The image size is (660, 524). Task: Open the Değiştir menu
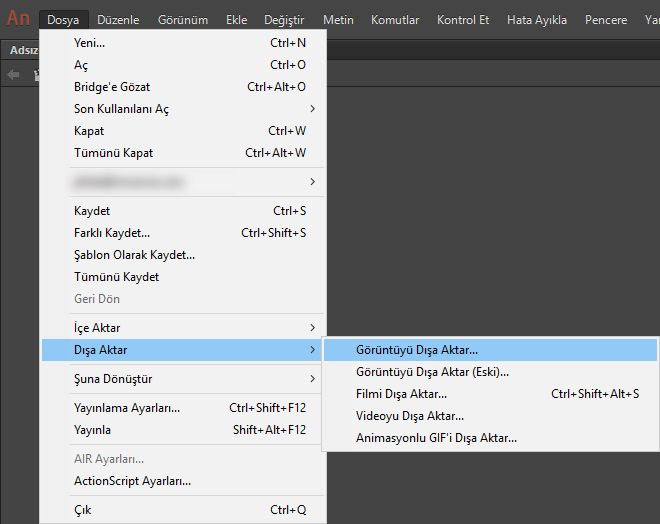pos(284,20)
